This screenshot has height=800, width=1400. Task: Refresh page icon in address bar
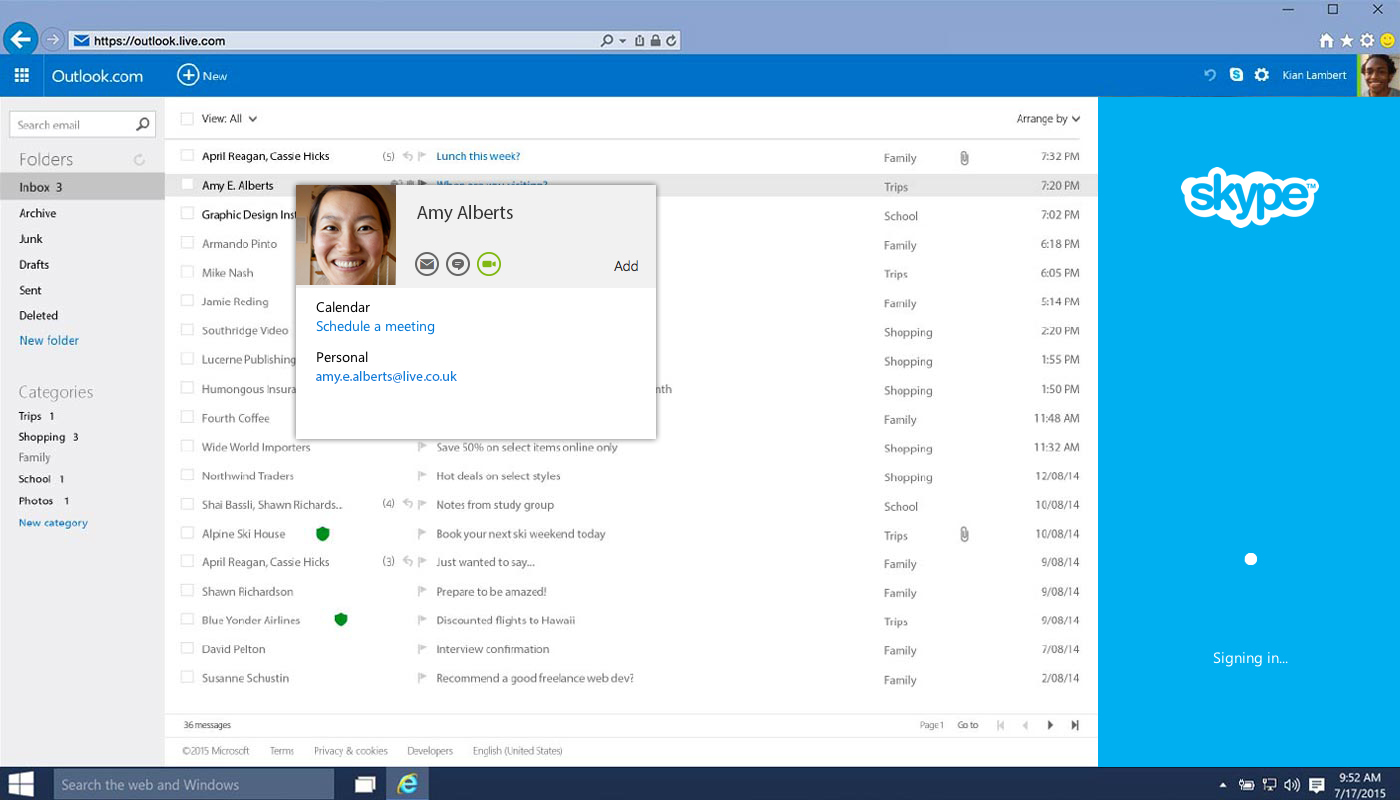(x=672, y=41)
